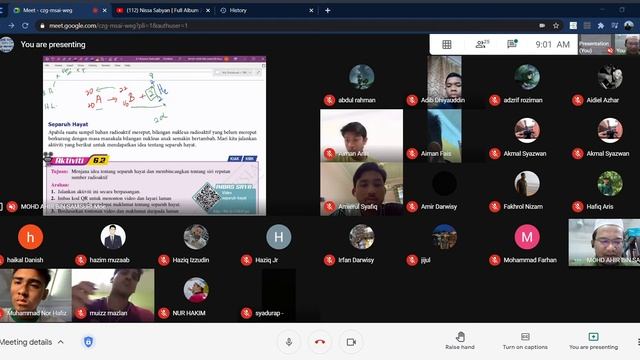
Task: Open the tile grid layout icon
Action: pyautogui.click(x=447, y=44)
